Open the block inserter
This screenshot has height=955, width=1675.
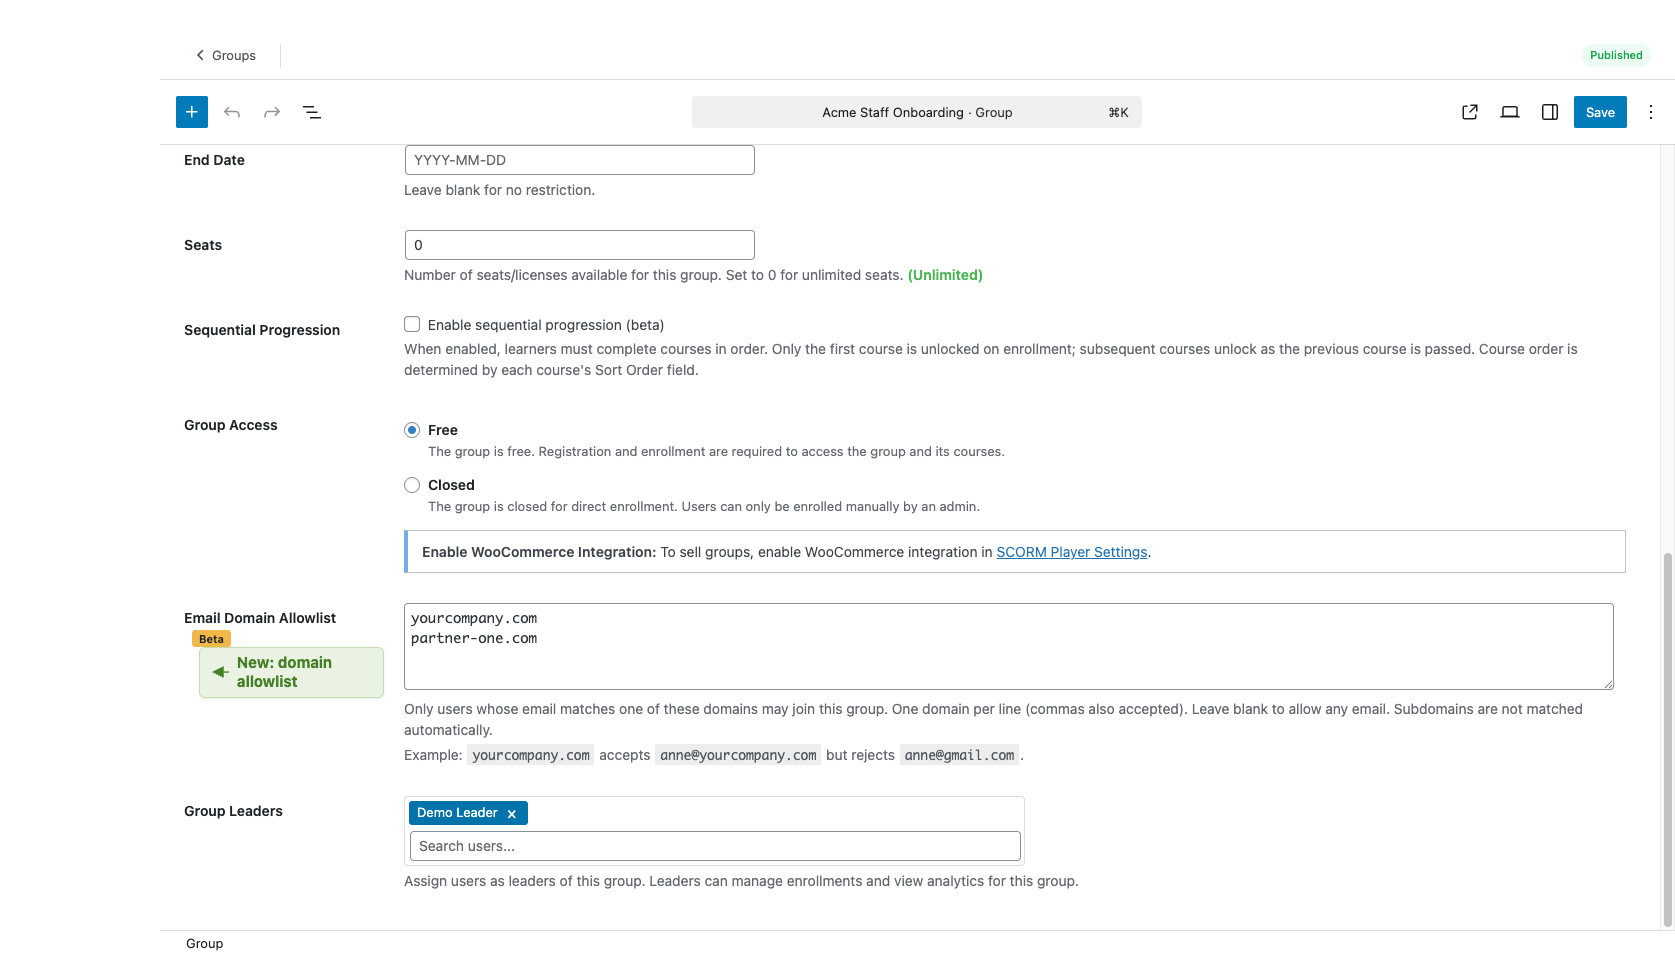point(191,112)
